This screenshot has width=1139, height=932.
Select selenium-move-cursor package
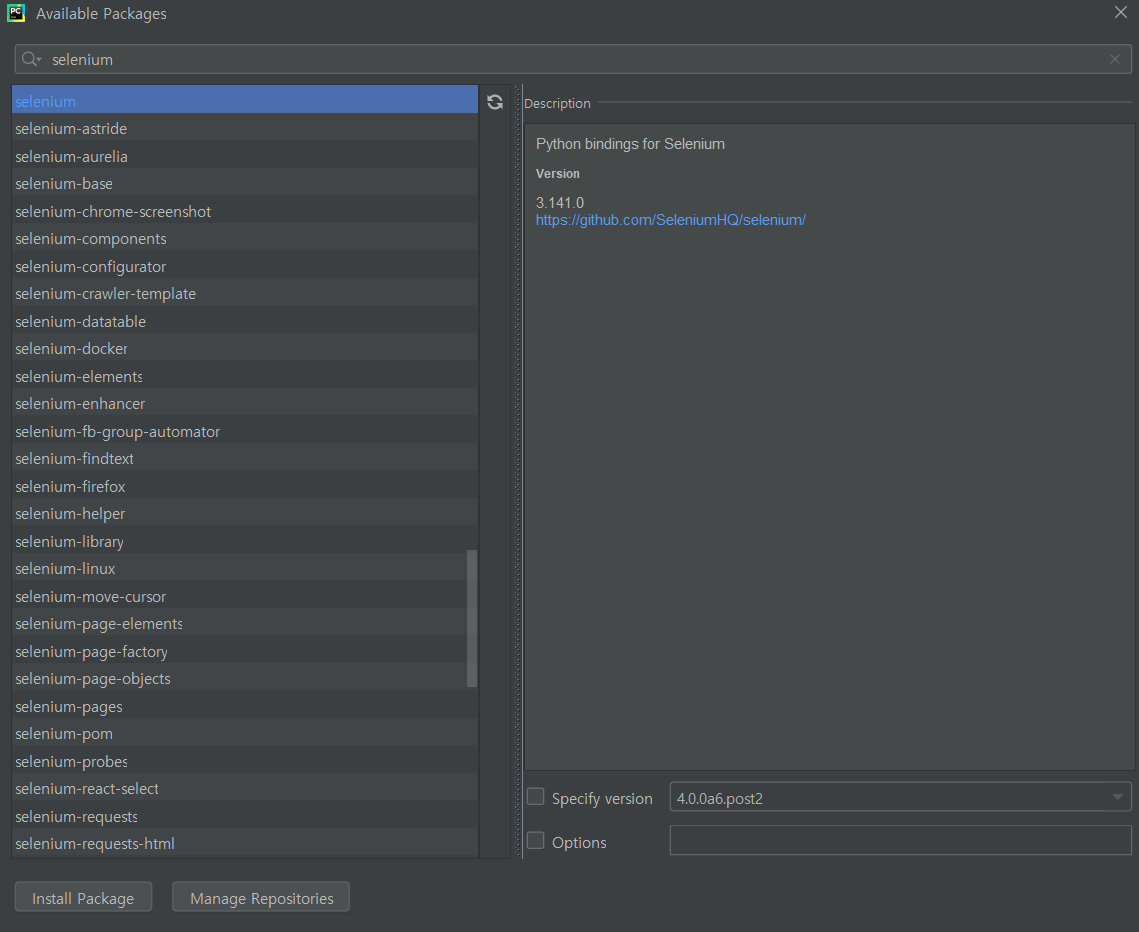pos(245,596)
